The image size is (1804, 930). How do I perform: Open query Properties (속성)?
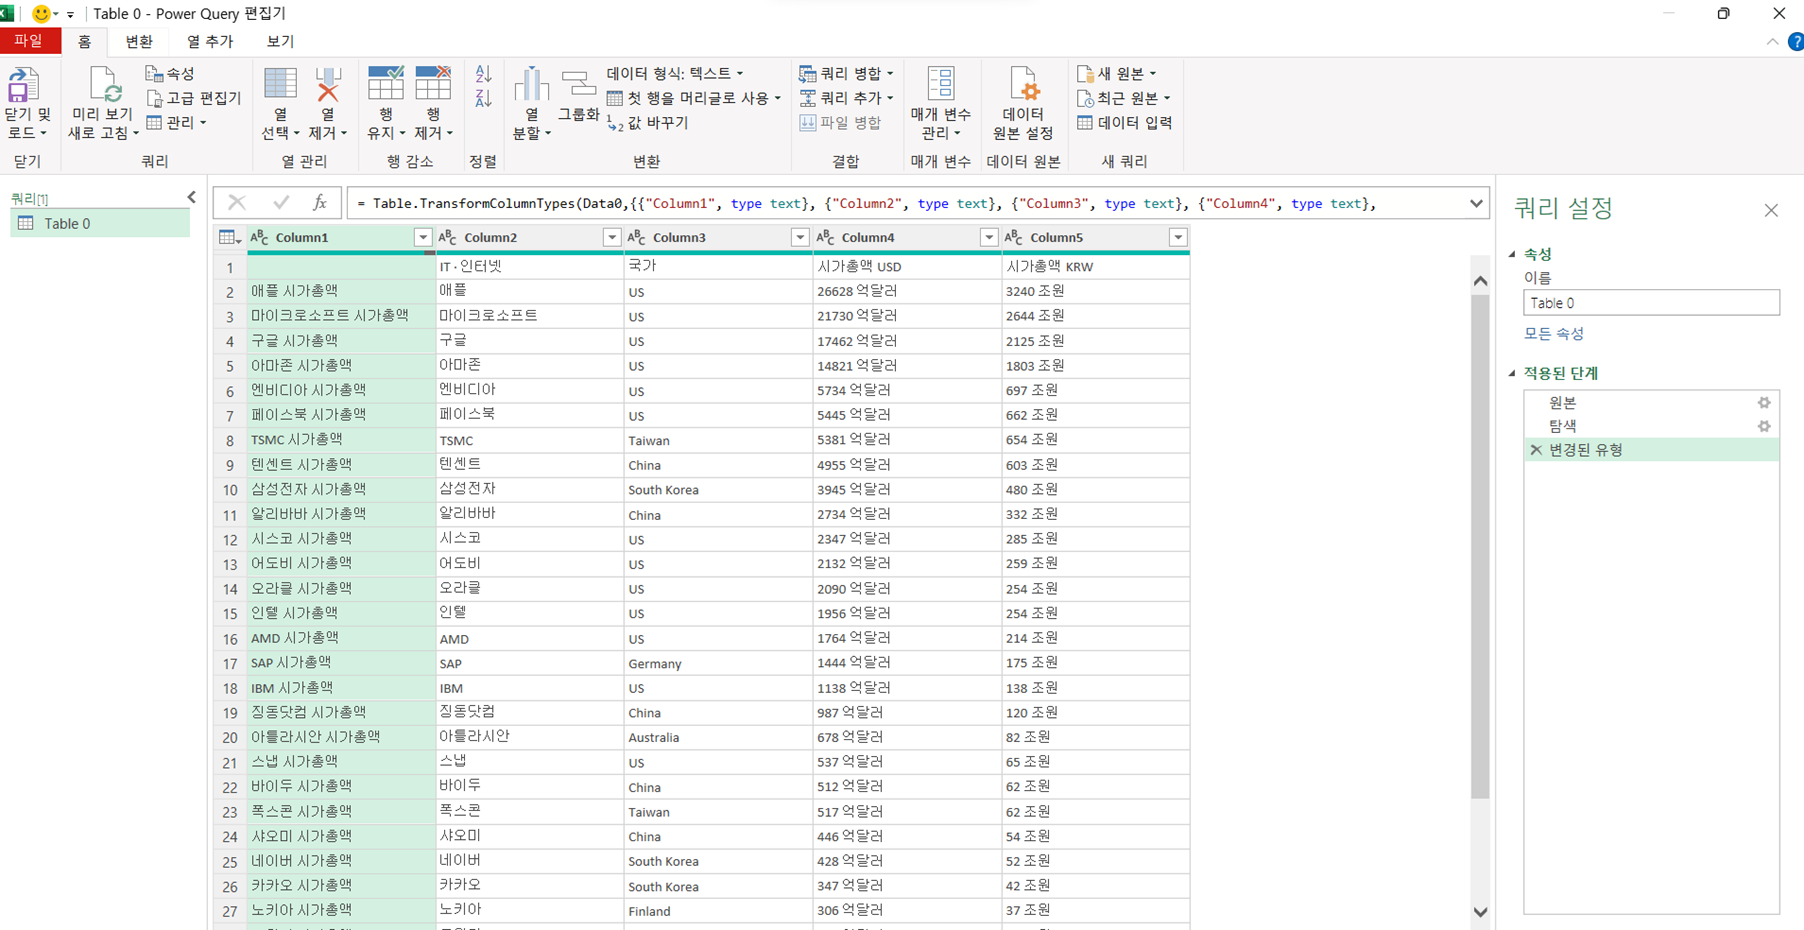[170, 74]
